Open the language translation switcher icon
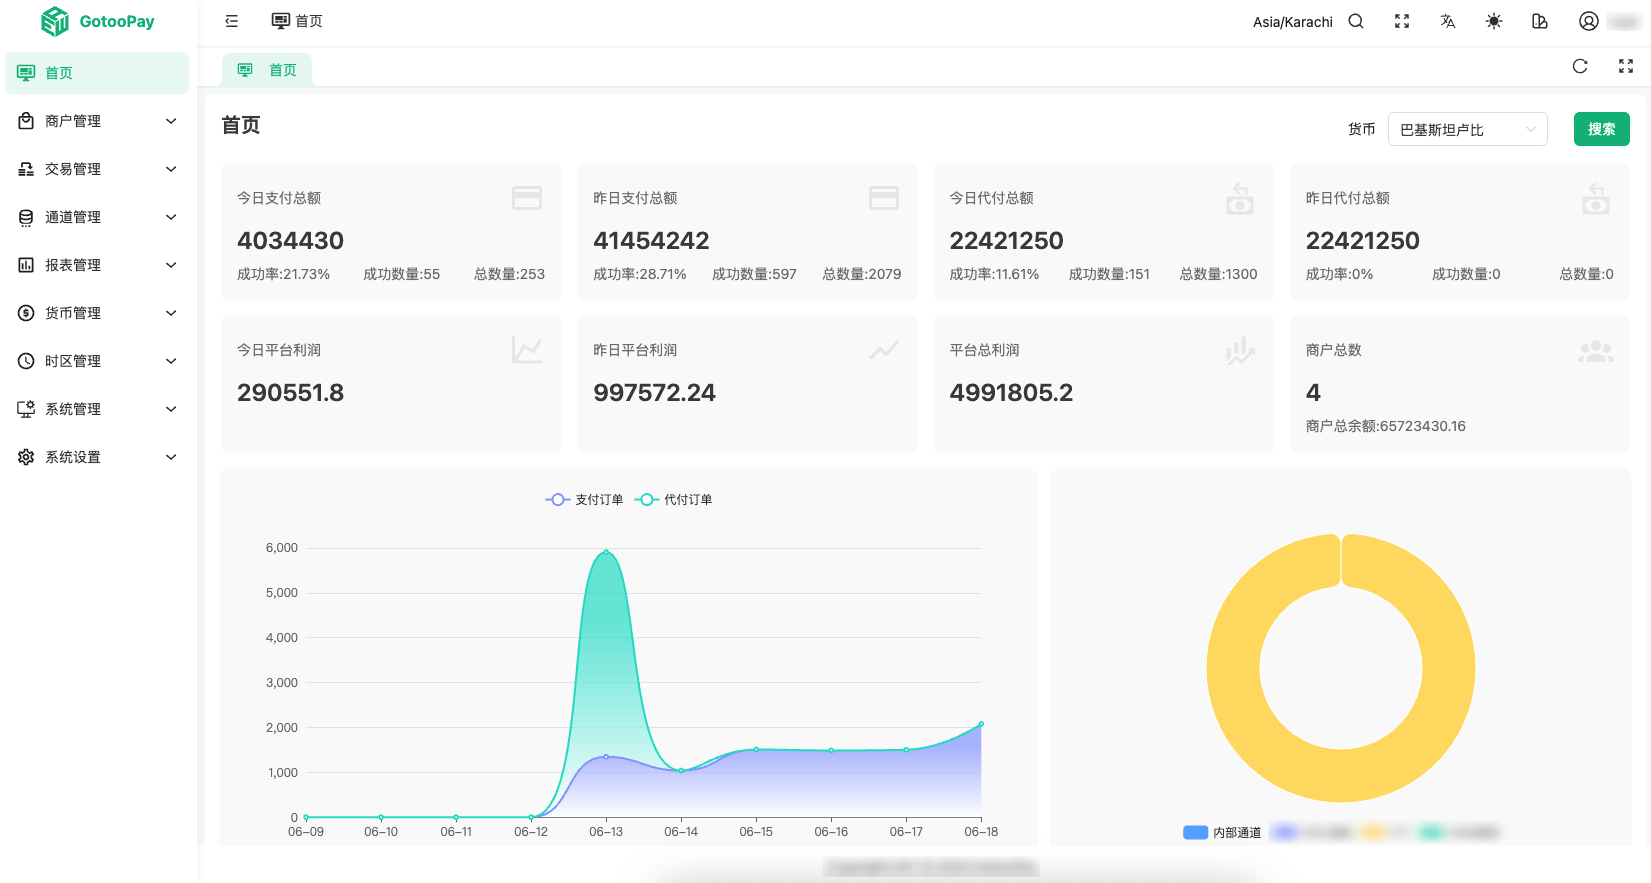 tap(1448, 21)
